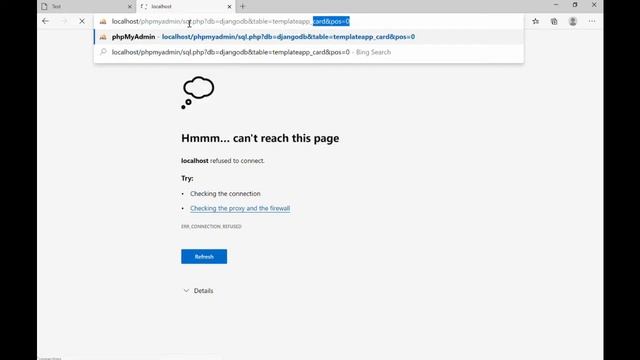Select the phpMyAdmin URL suggestion
The width and height of the screenshot is (640, 360).
(x=309, y=37)
